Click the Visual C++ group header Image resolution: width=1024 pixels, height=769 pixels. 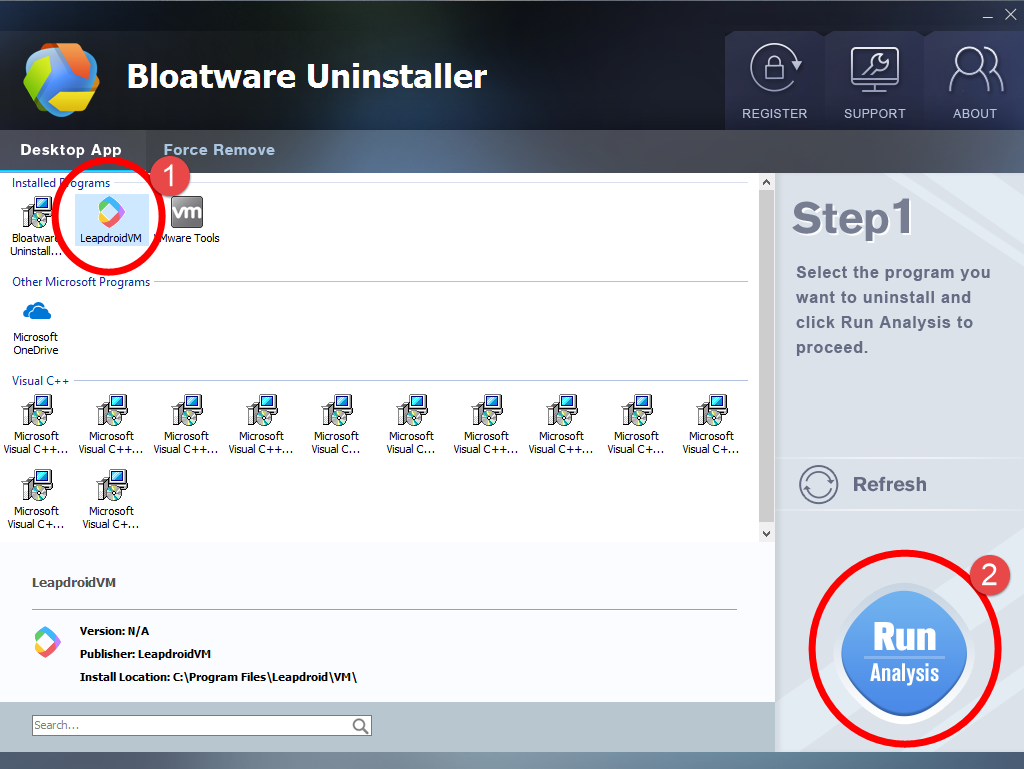click(x=40, y=381)
